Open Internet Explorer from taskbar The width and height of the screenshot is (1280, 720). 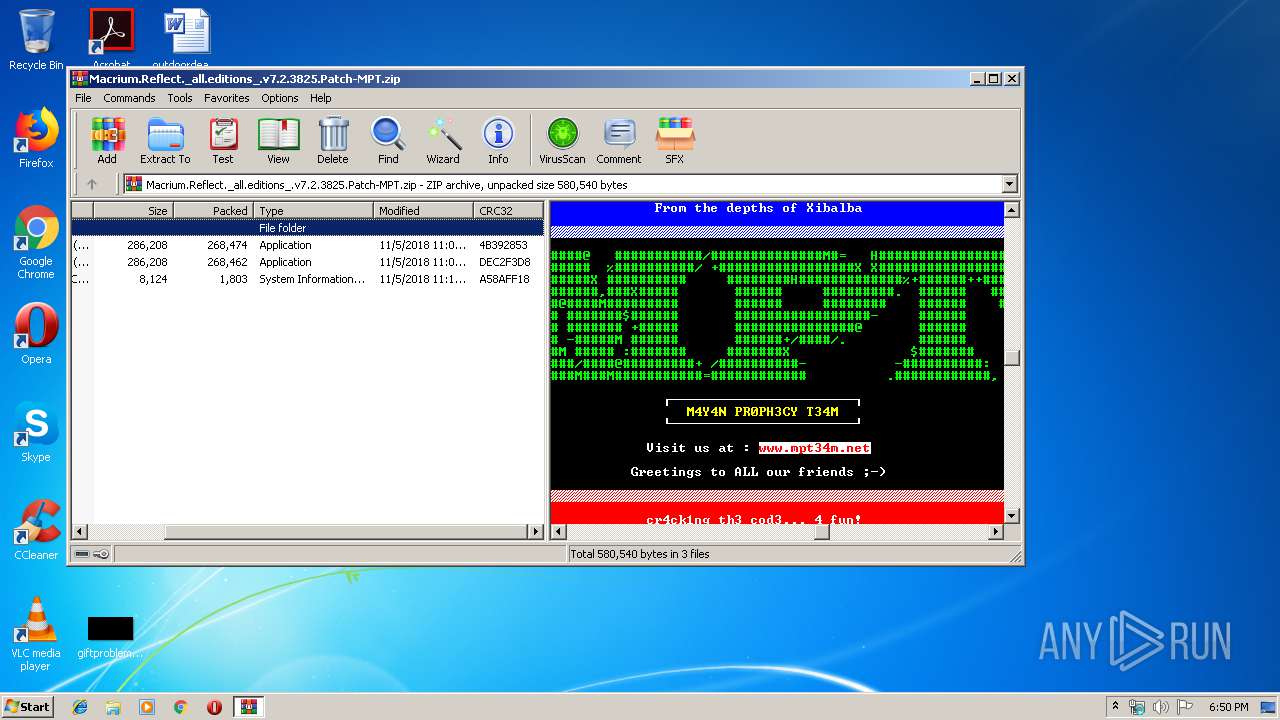[x=80, y=707]
